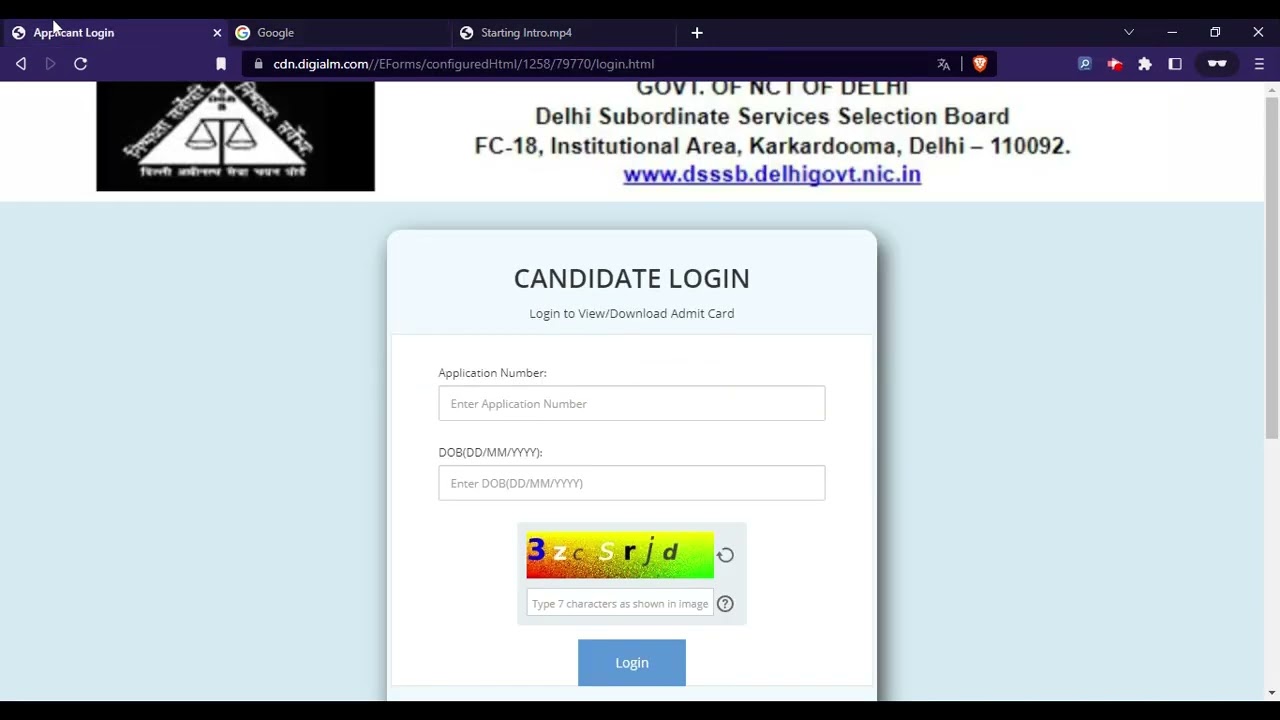This screenshot has width=1280, height=720.
Task: Close the Applicant Login tab
Action: 217,33
